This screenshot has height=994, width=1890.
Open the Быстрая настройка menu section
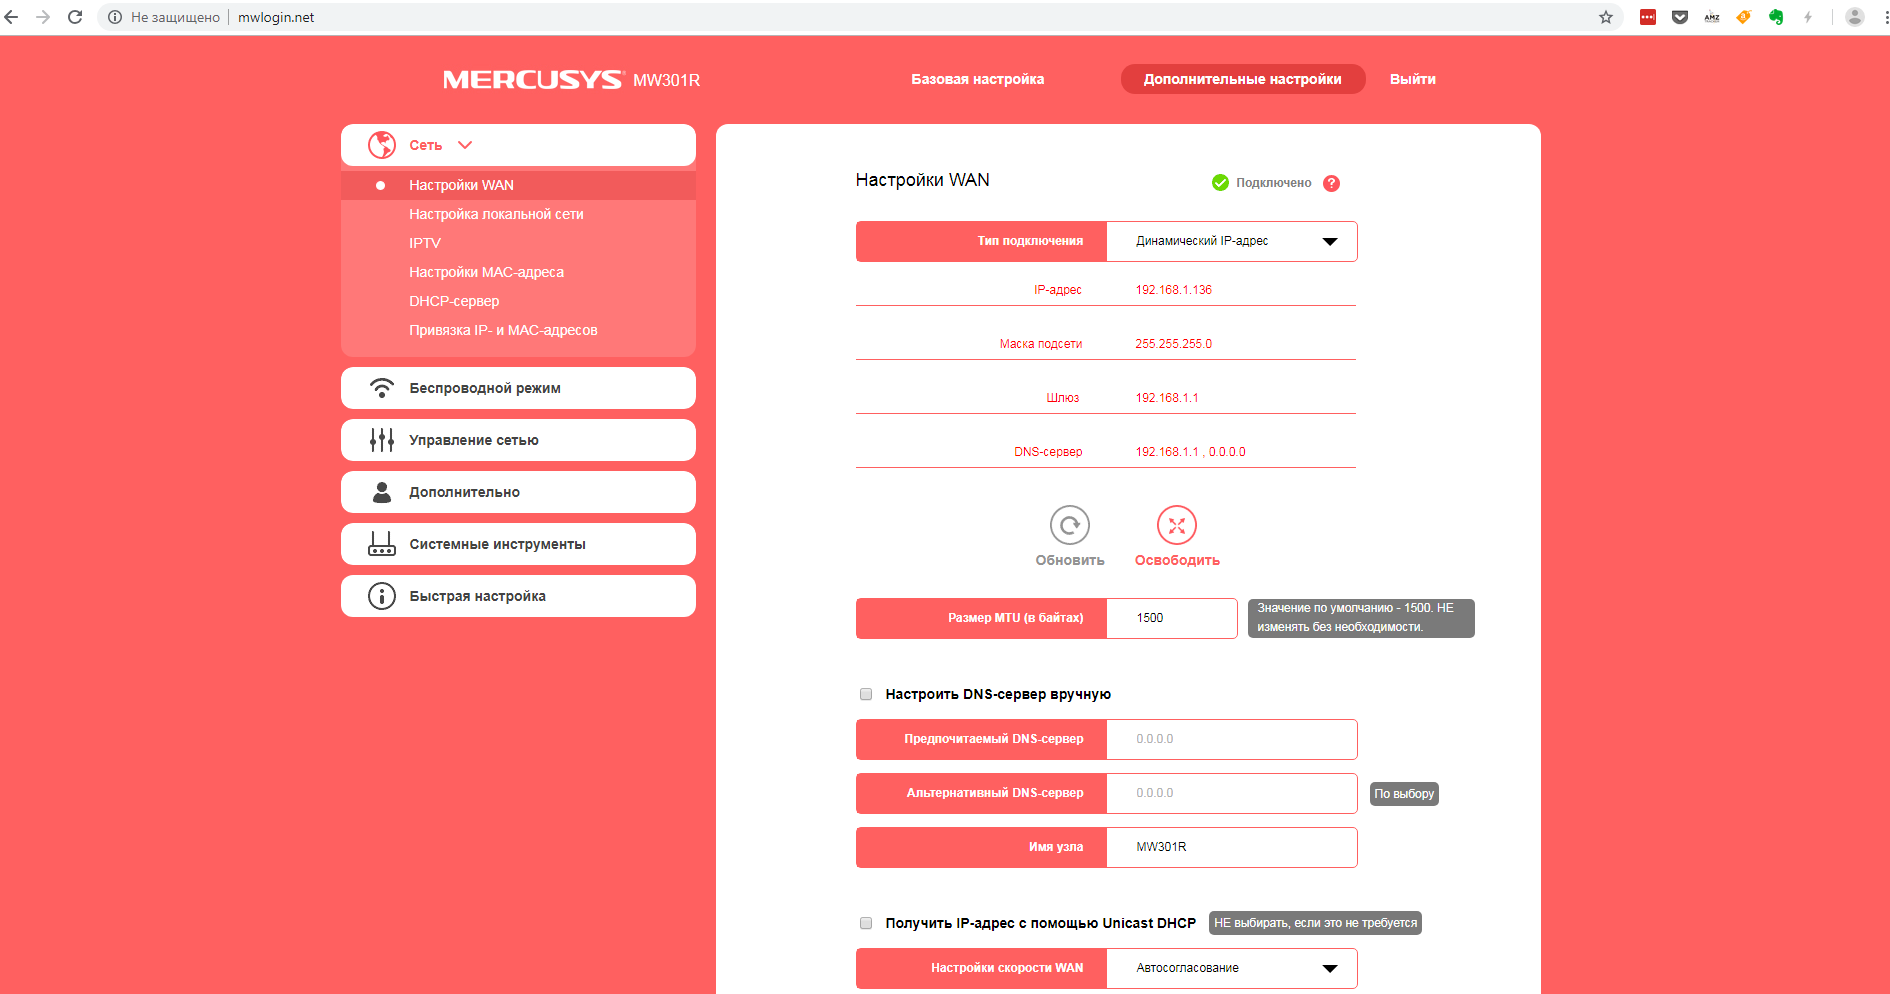(518, 596)
